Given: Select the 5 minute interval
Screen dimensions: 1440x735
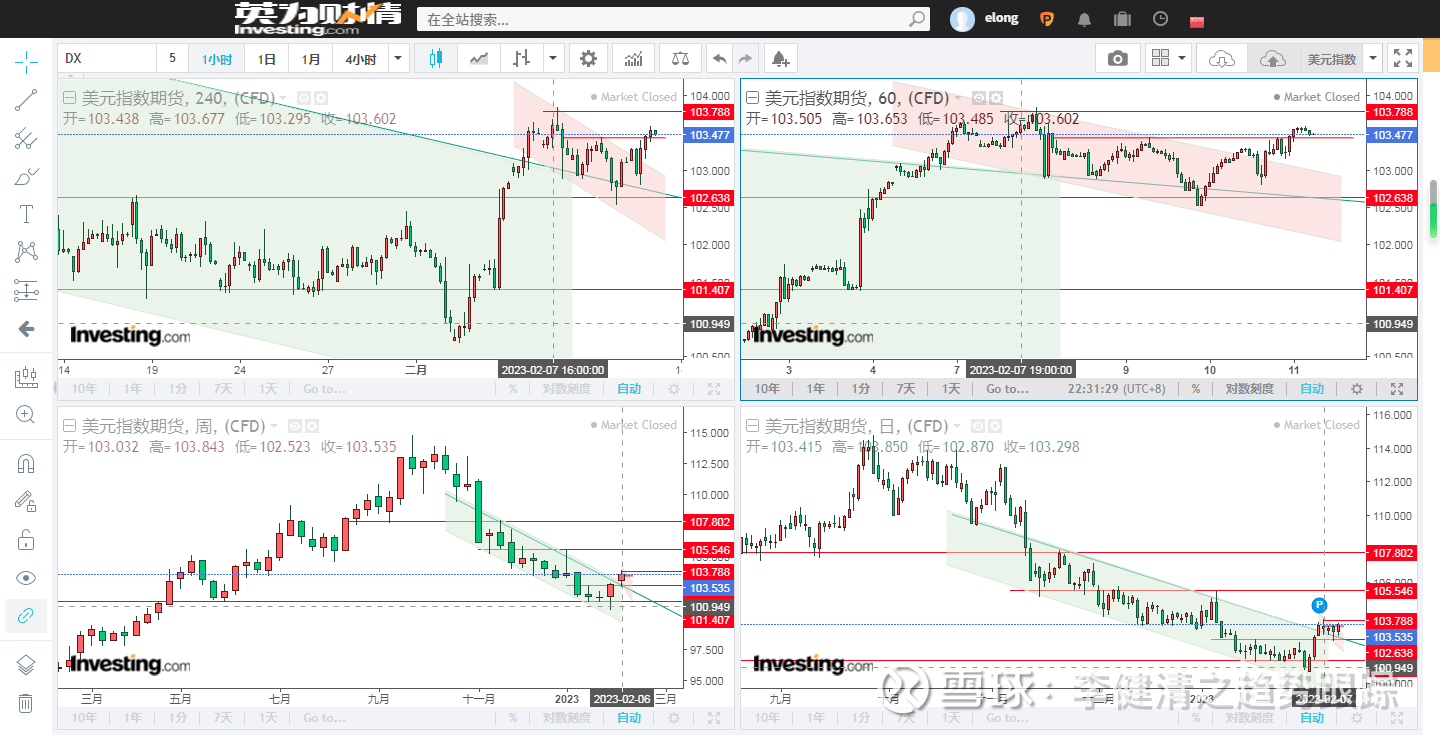Looking at the screenshot, I should pyautogui.click(x=172, y=59).
